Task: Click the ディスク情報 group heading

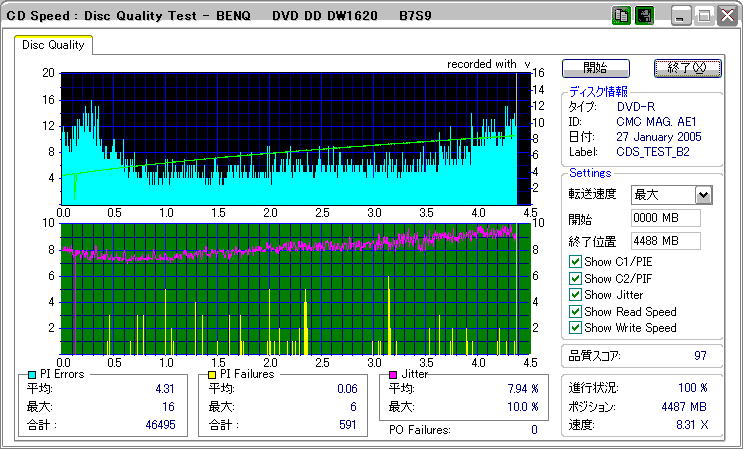Action: [598, 91]
